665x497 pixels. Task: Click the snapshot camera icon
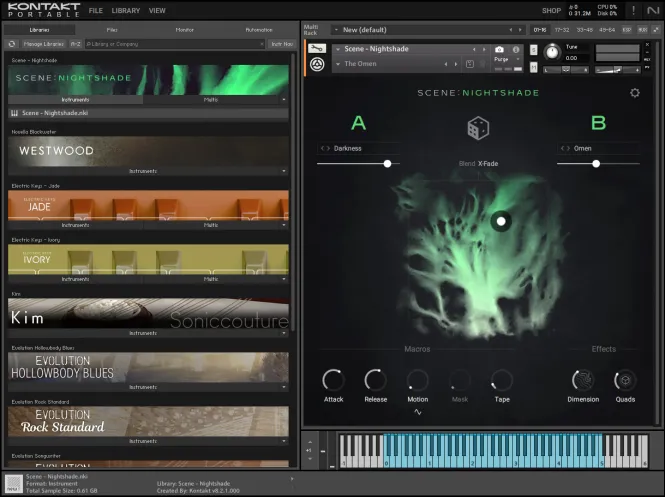tap(500, 49)
